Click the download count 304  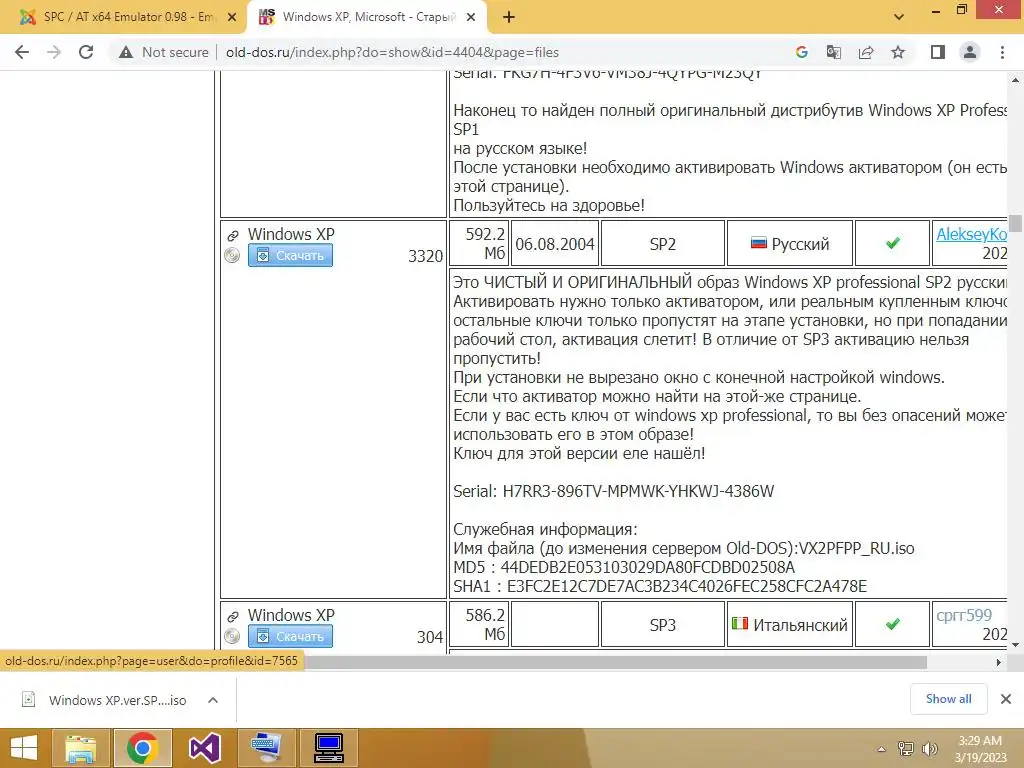(430, 637)
